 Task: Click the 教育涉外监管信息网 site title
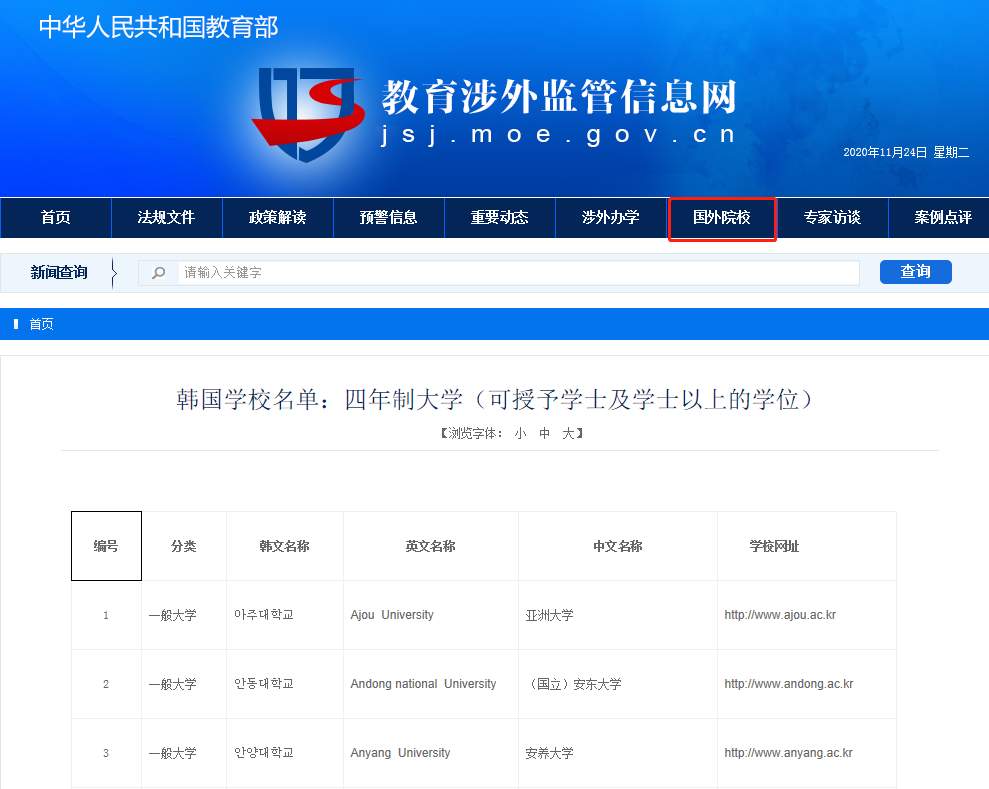click(559, 96)
